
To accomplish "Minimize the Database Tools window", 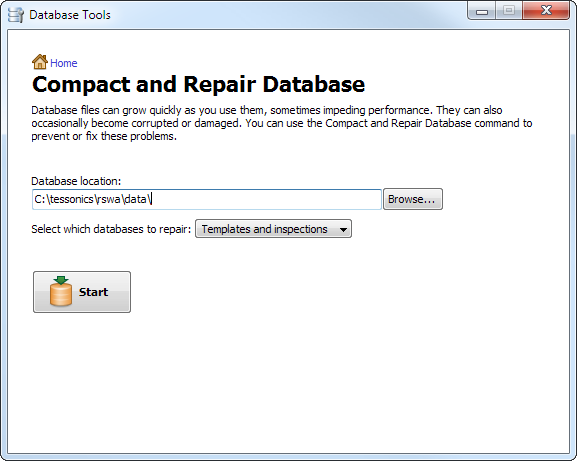I will click(x=482, y=11).
